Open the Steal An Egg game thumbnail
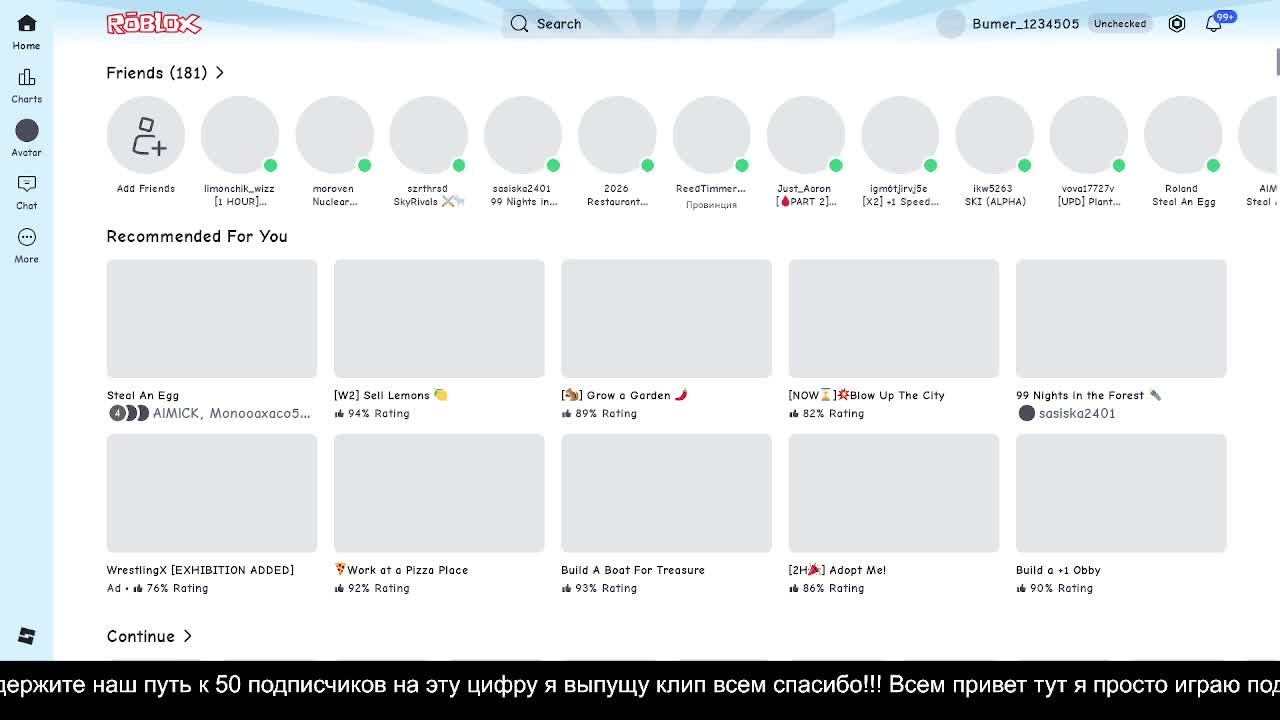Image resolution: width=1280 pixels, height=720 pixels. coord(212,319)
